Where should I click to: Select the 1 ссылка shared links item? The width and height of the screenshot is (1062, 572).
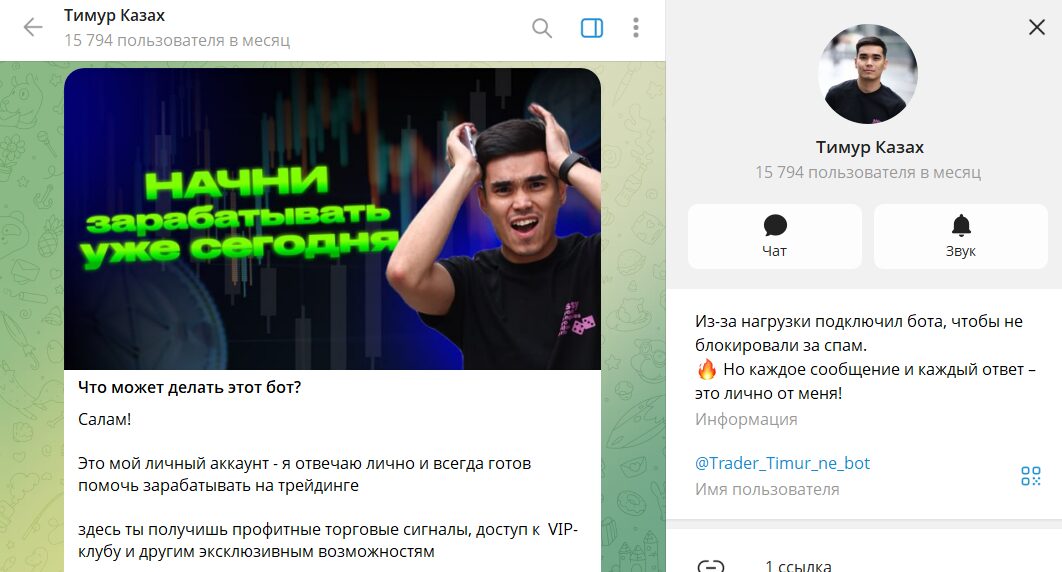(x=798, y=566)
